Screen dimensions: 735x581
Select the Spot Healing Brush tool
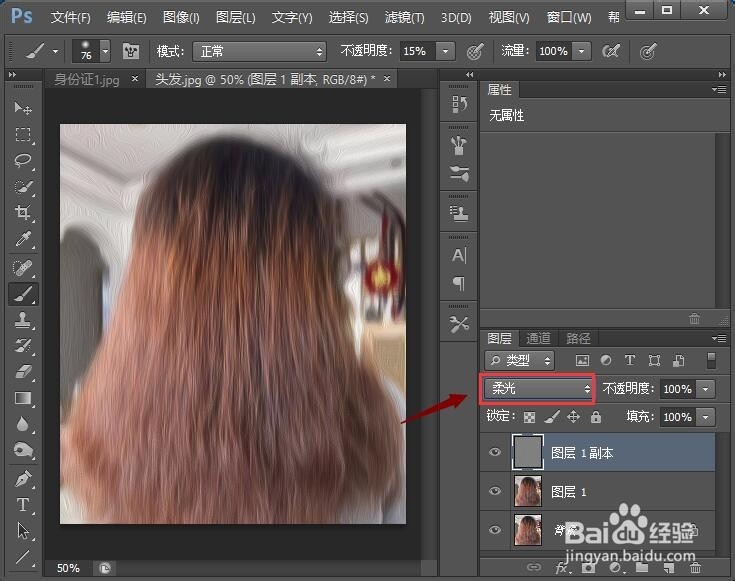22,268
